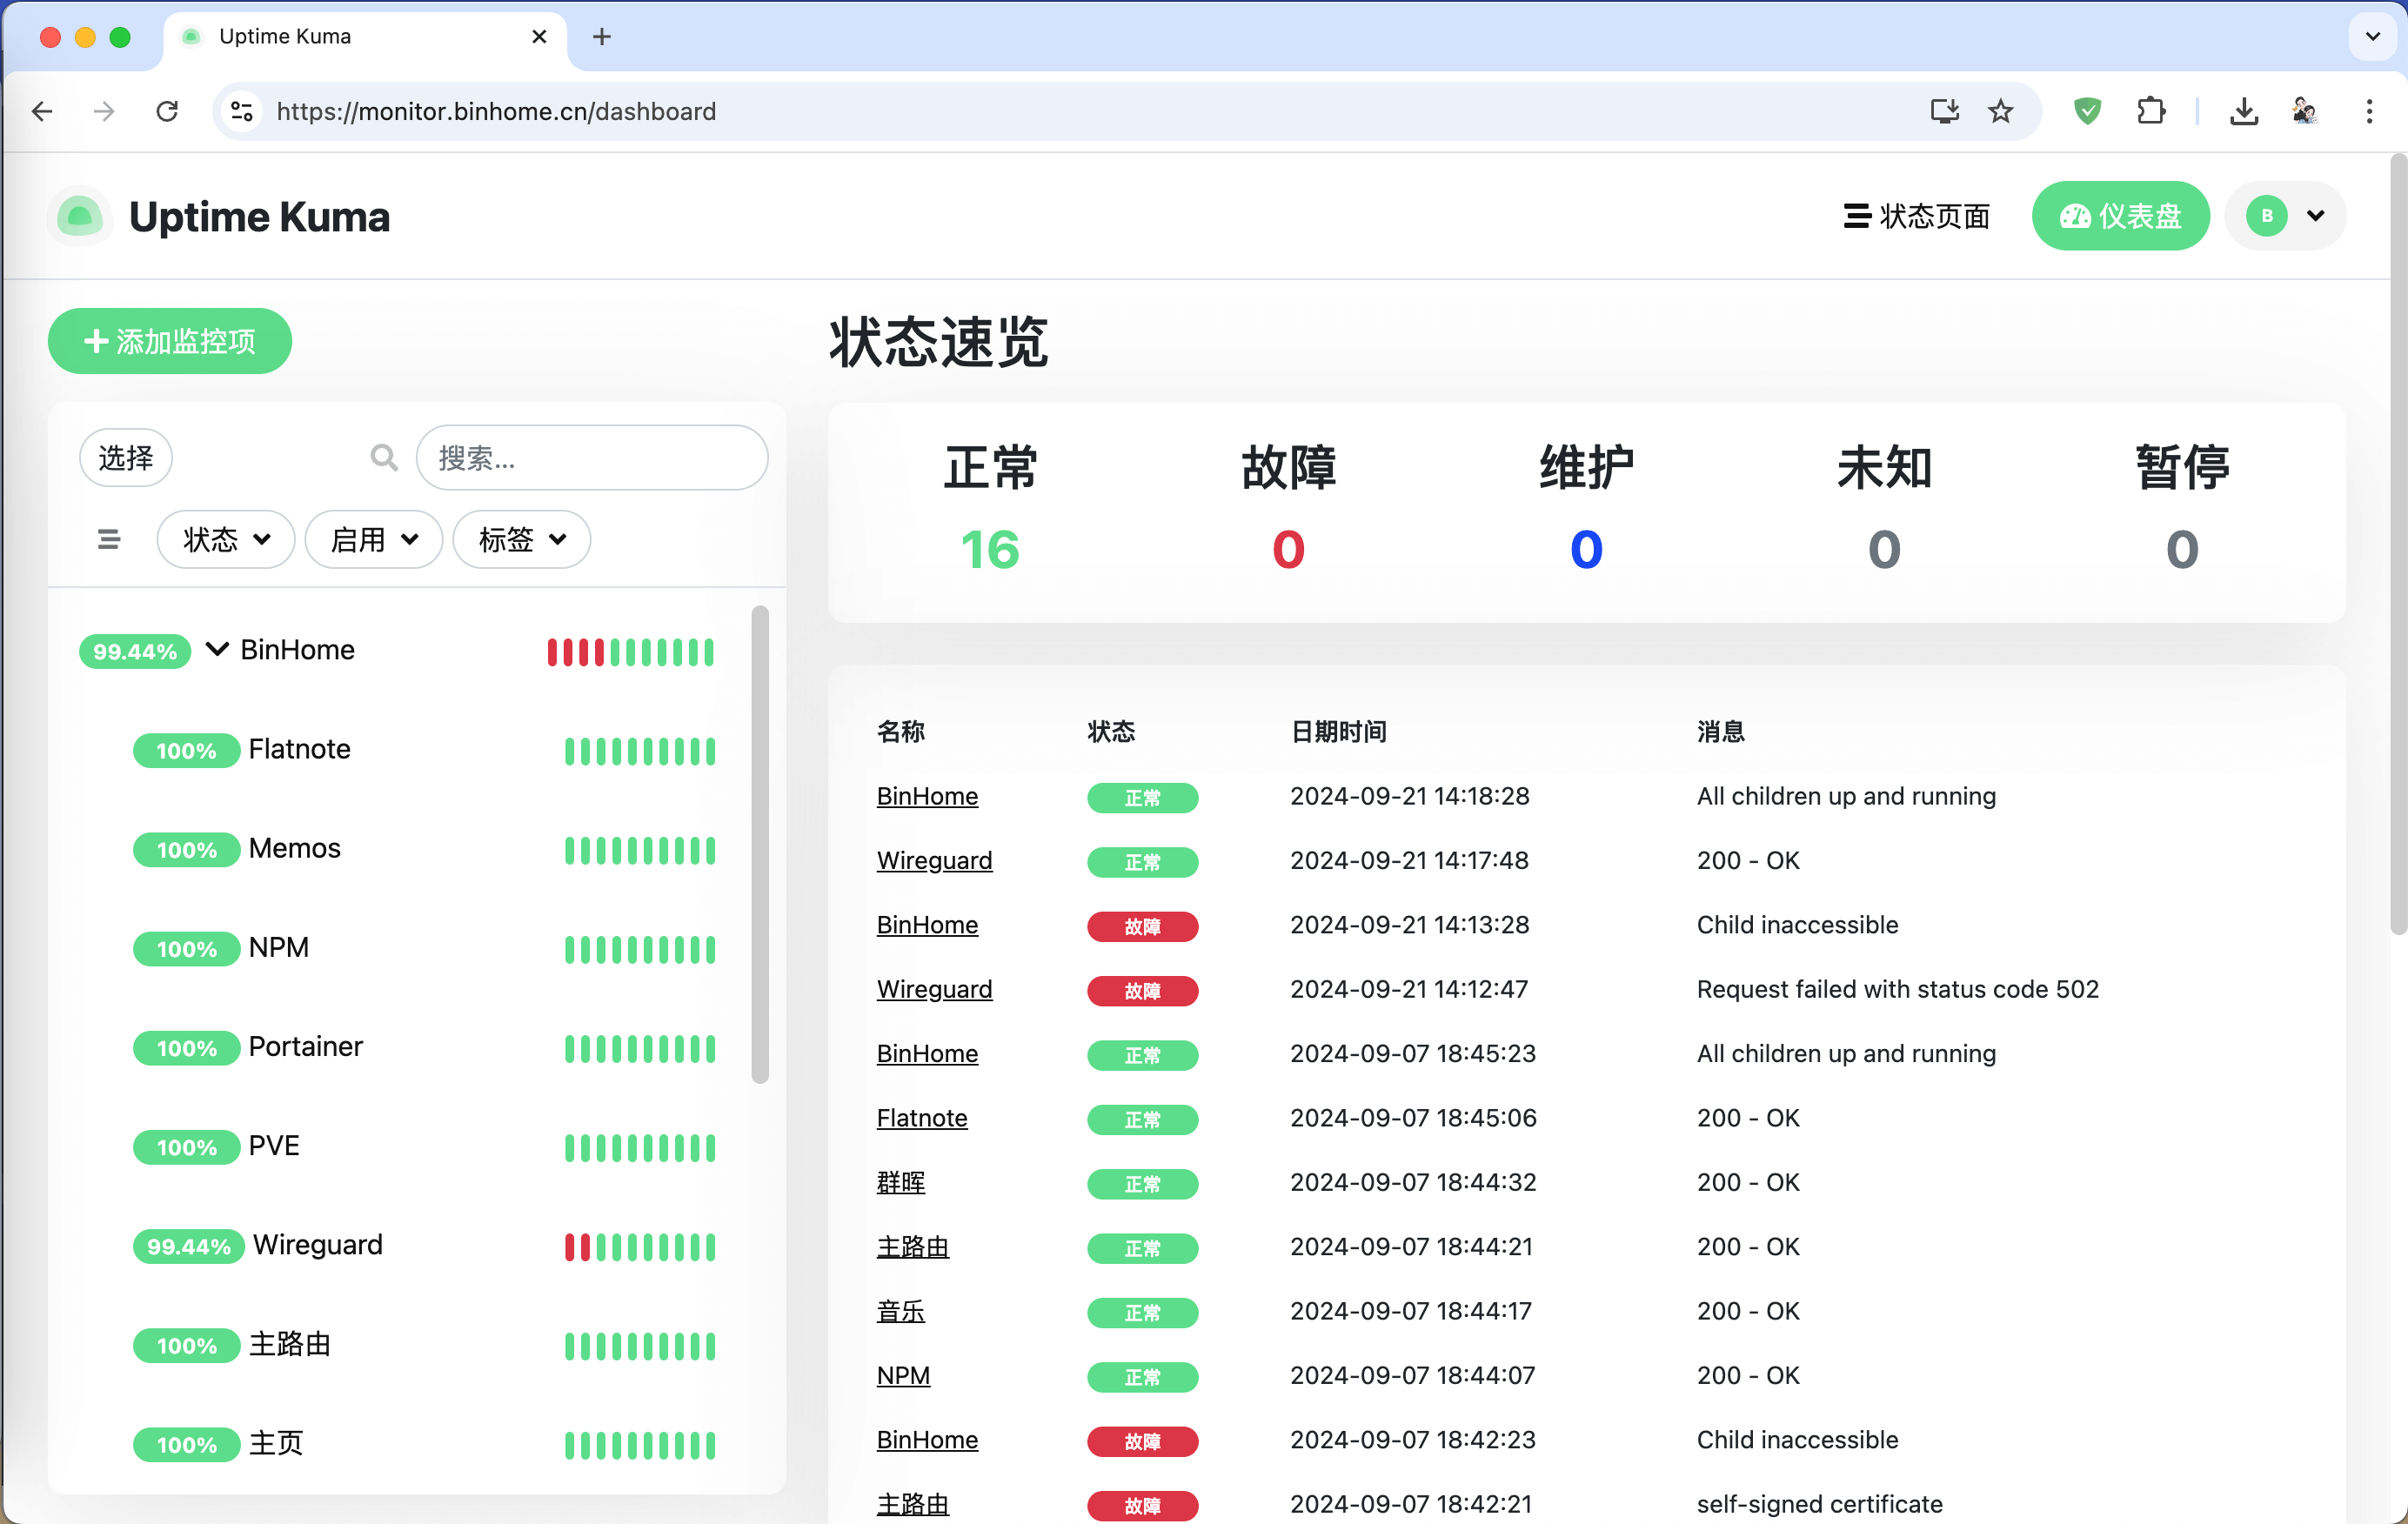
Task: Click the Uptime Kuma logo icon
Action: pos(80,216)
